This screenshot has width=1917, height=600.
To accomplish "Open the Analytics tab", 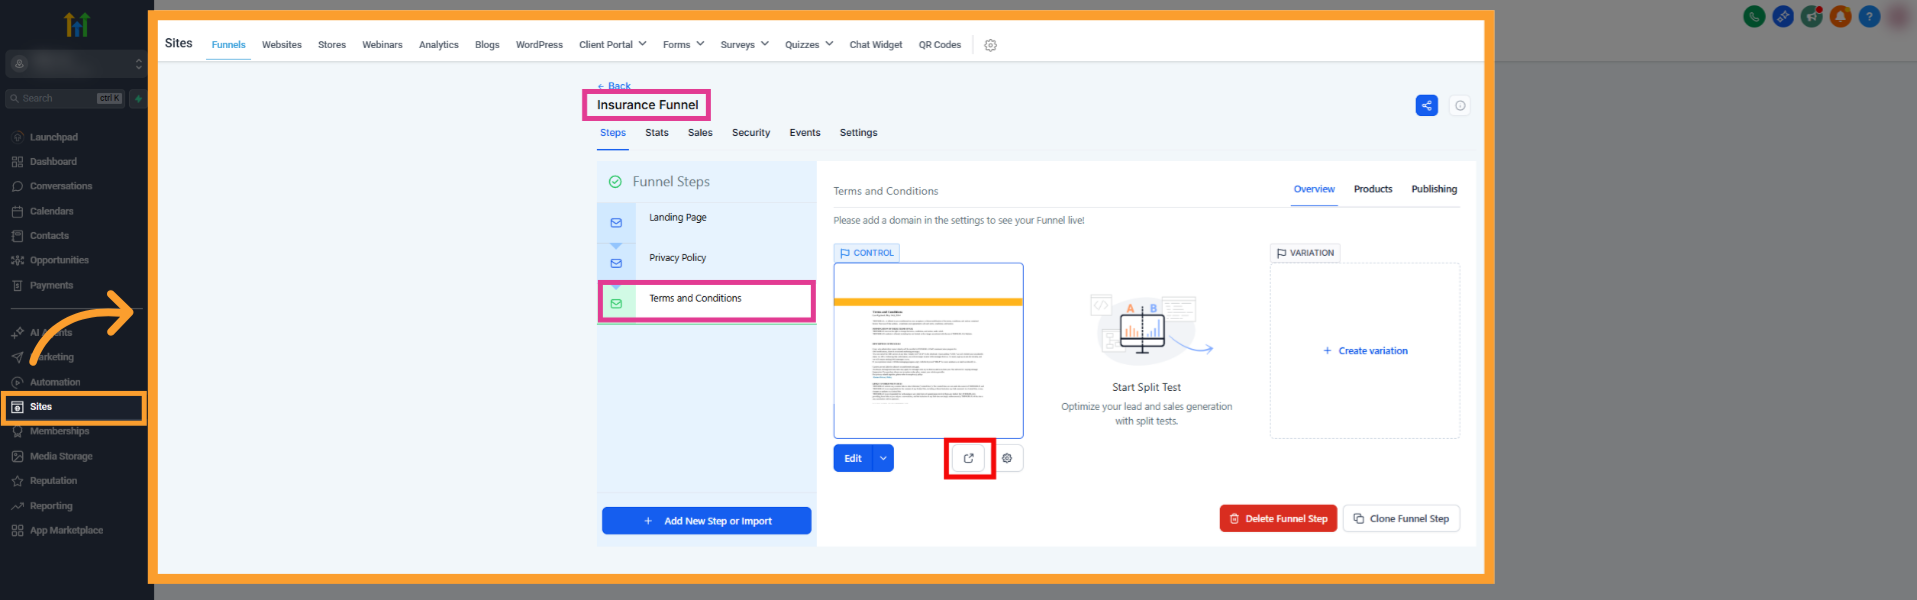I will tap(438, 45).
